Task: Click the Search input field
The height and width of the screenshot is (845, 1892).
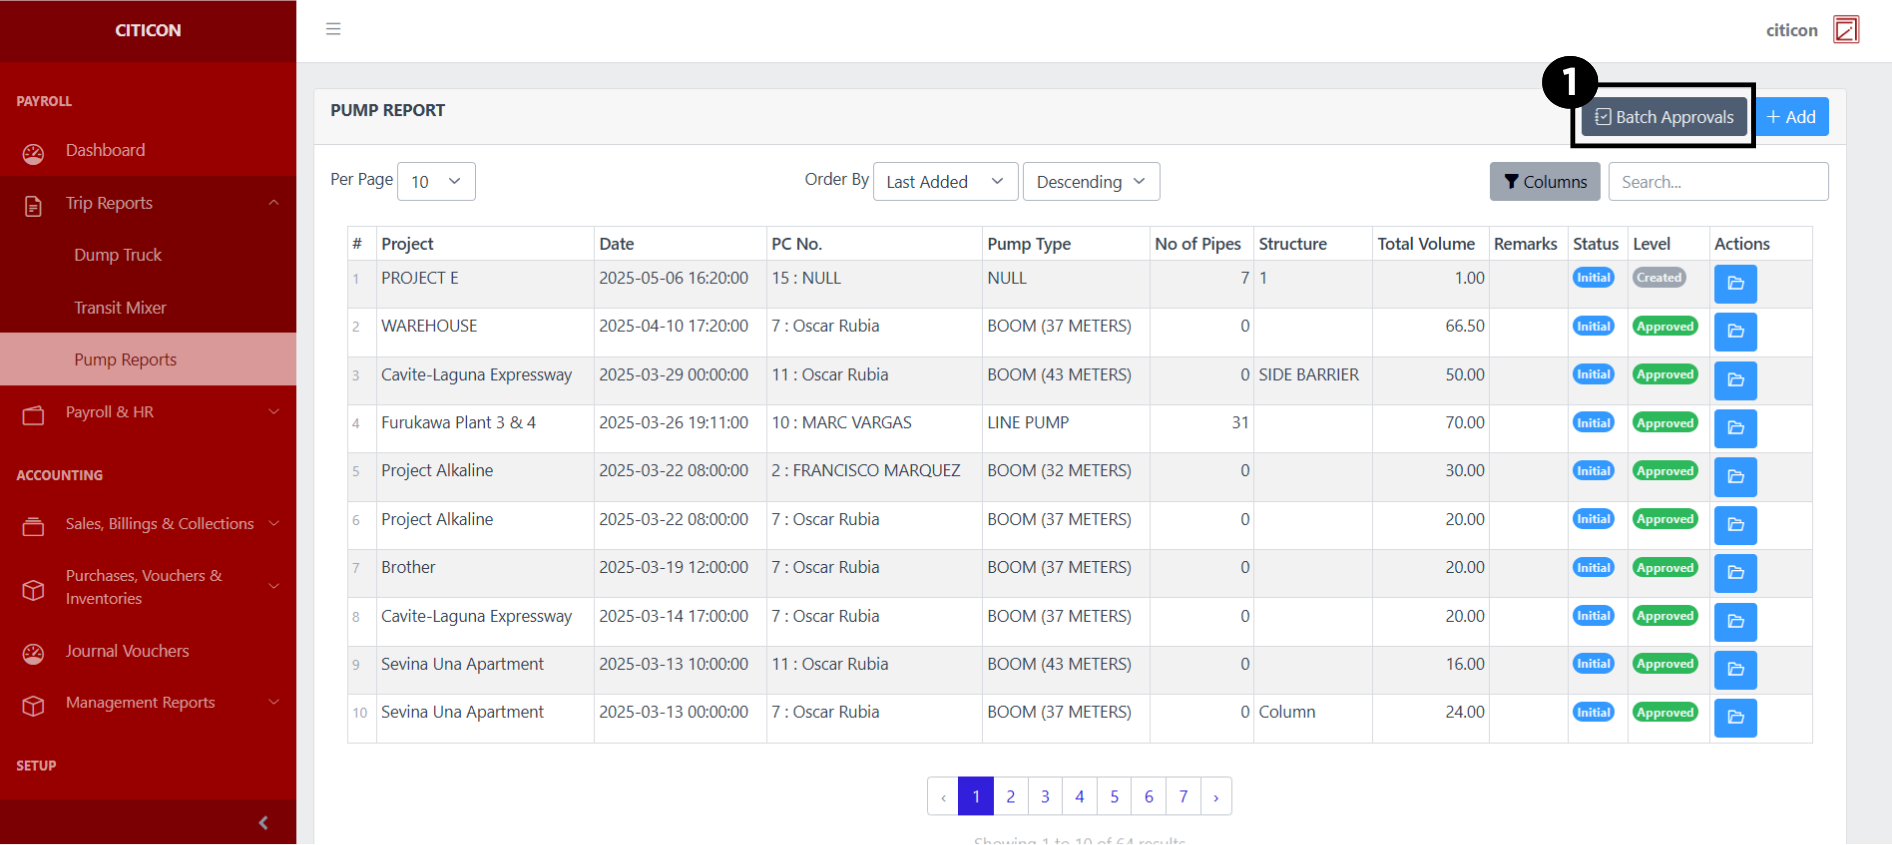Action: click(1717, 182)
